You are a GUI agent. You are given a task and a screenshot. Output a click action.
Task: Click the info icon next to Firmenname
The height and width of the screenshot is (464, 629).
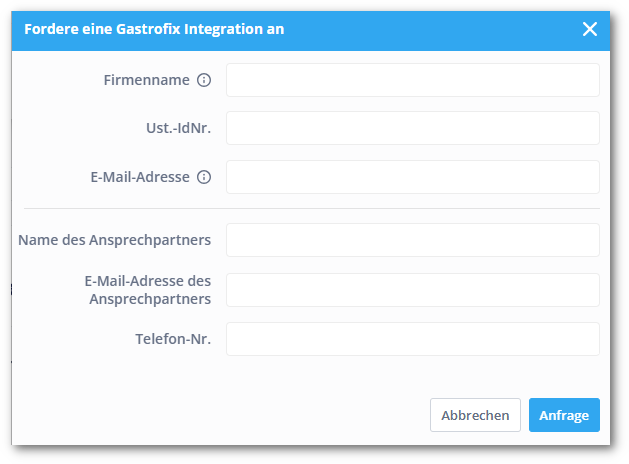tap(204, 80)
